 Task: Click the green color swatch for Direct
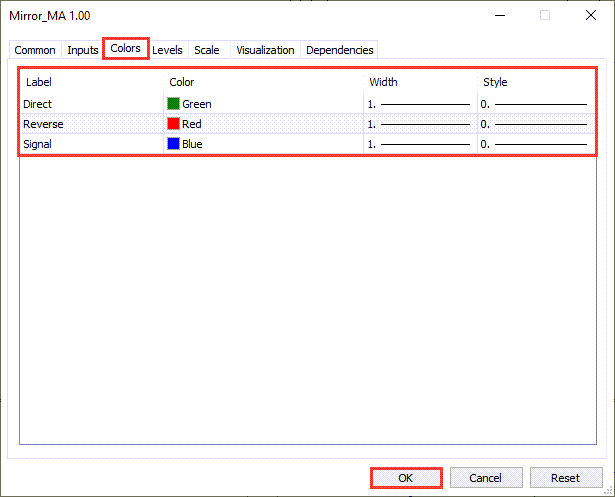point(173,103)
